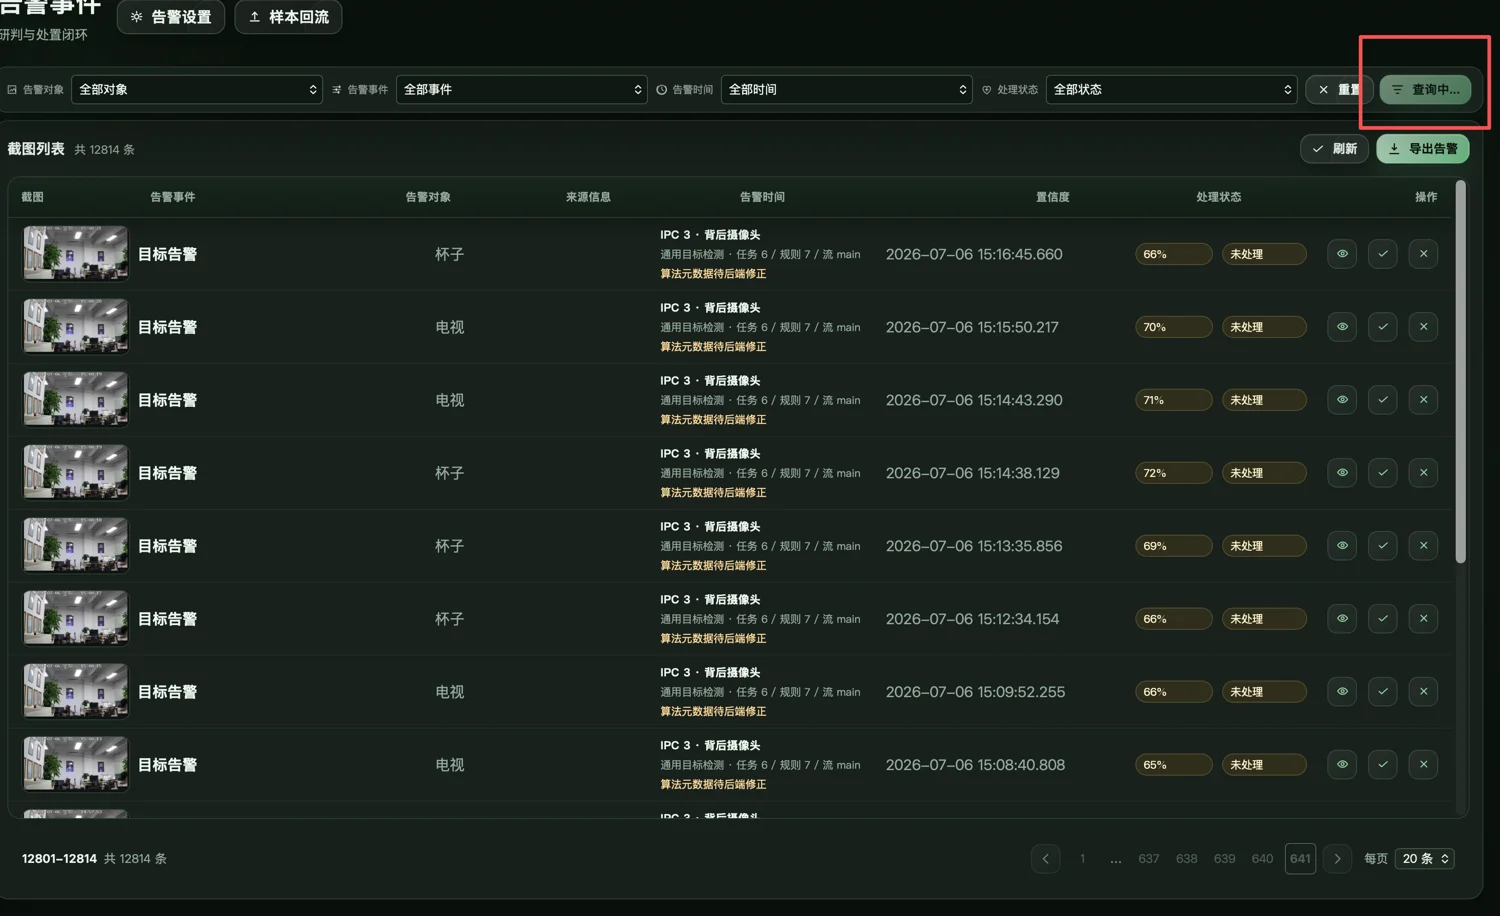
Task: Confirm the 15:13:35.856 alarm
Action: click(1383, 546)
